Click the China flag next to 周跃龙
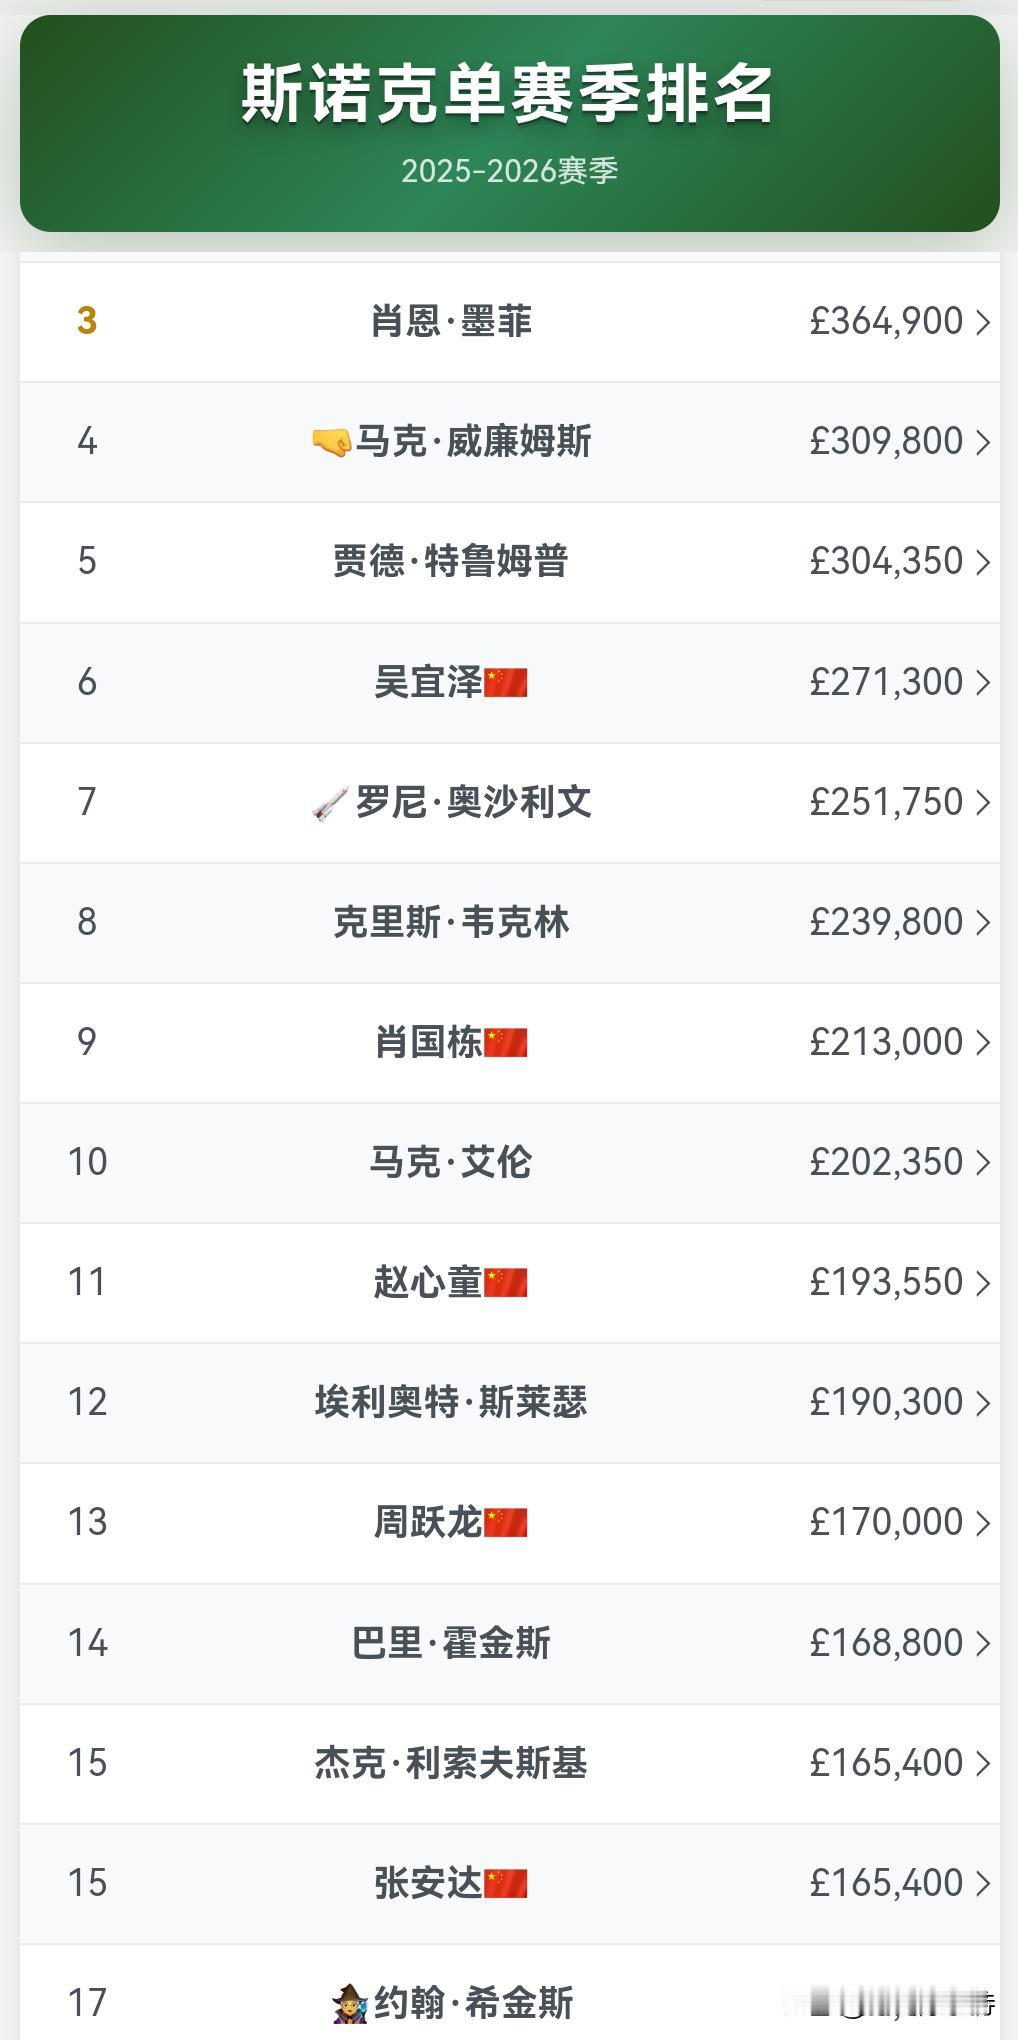The height and width of the screenshot is (2040, 1018). coord(506,1522)
